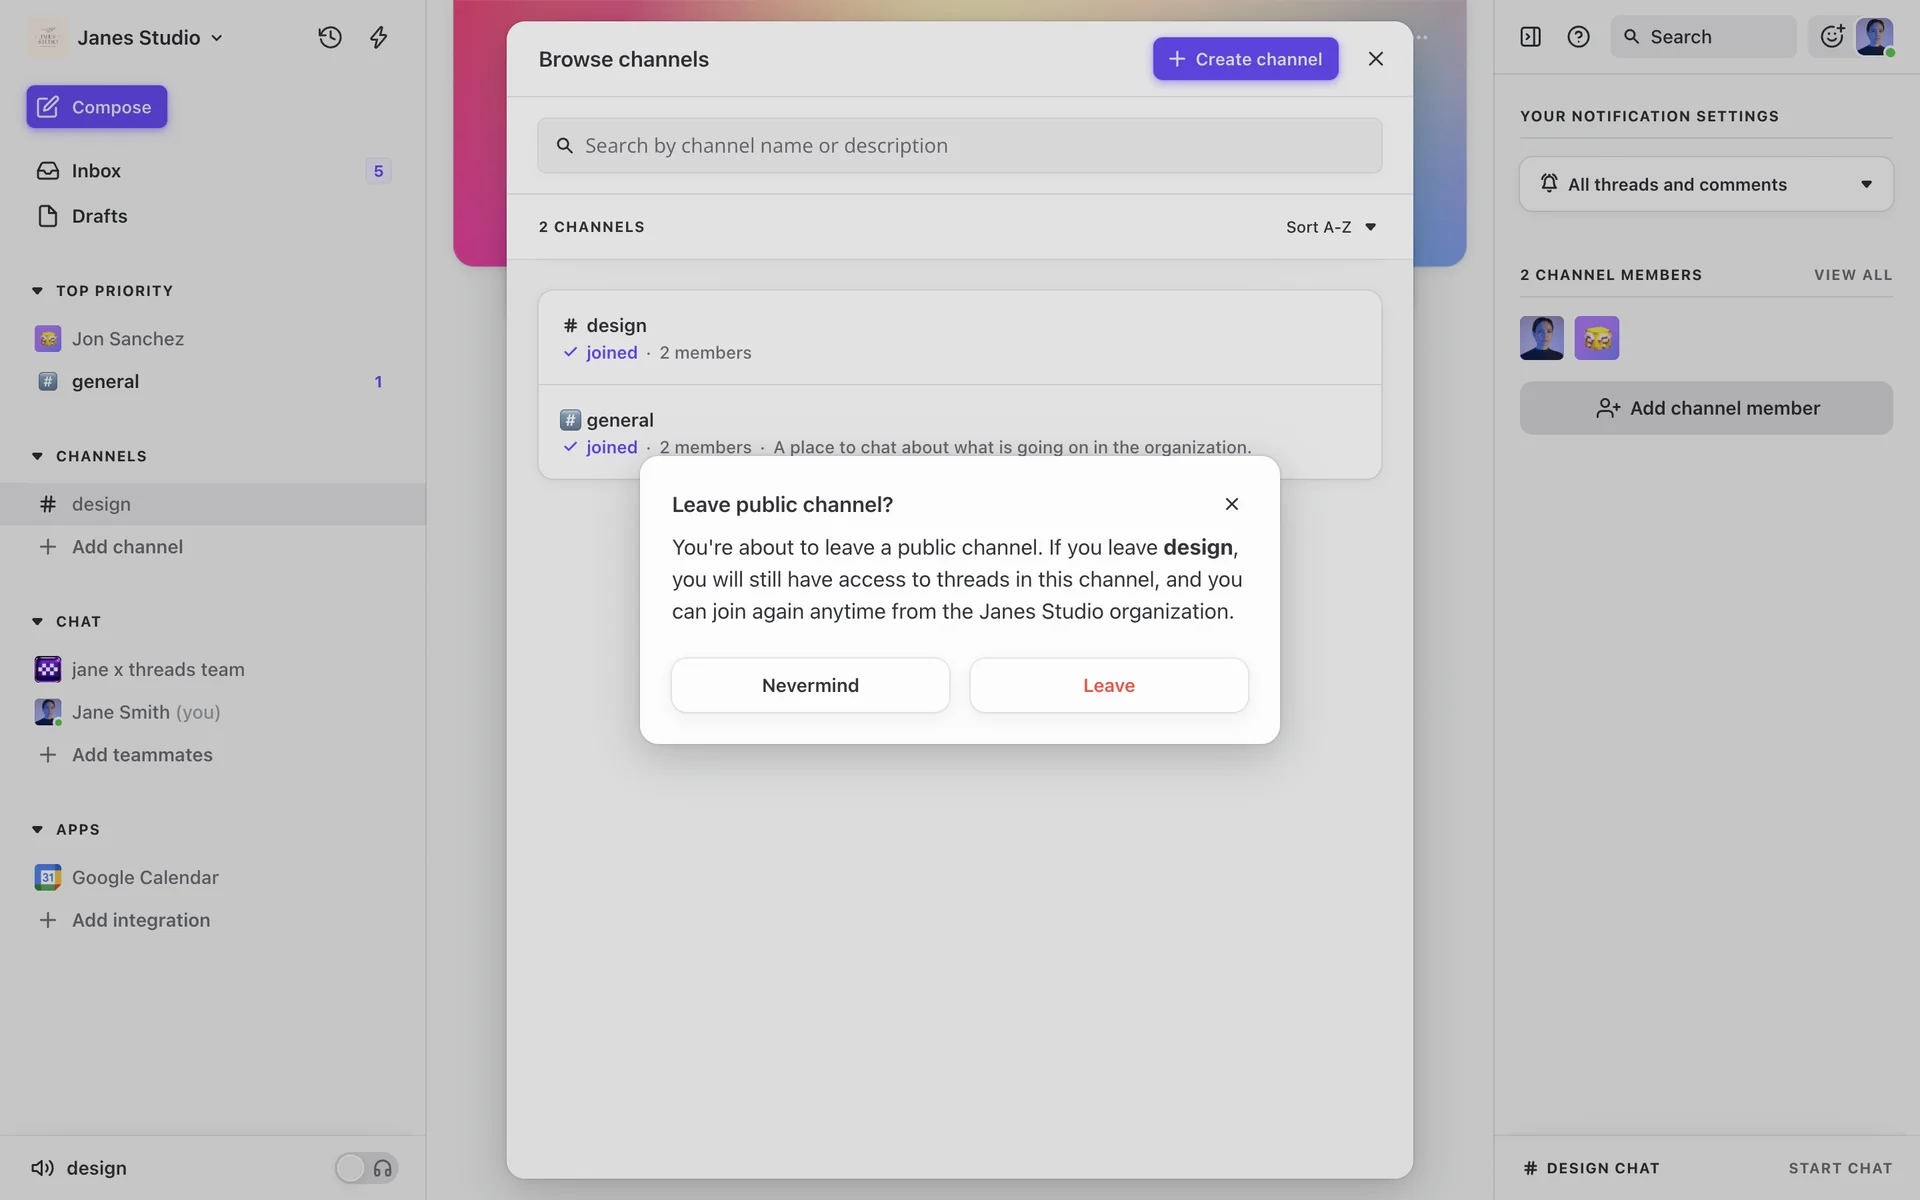Viewport: 1920px width, 1200px height.
Task: Open the help question mark icon
Action: pyautogui.click(x=1578, y=37)
